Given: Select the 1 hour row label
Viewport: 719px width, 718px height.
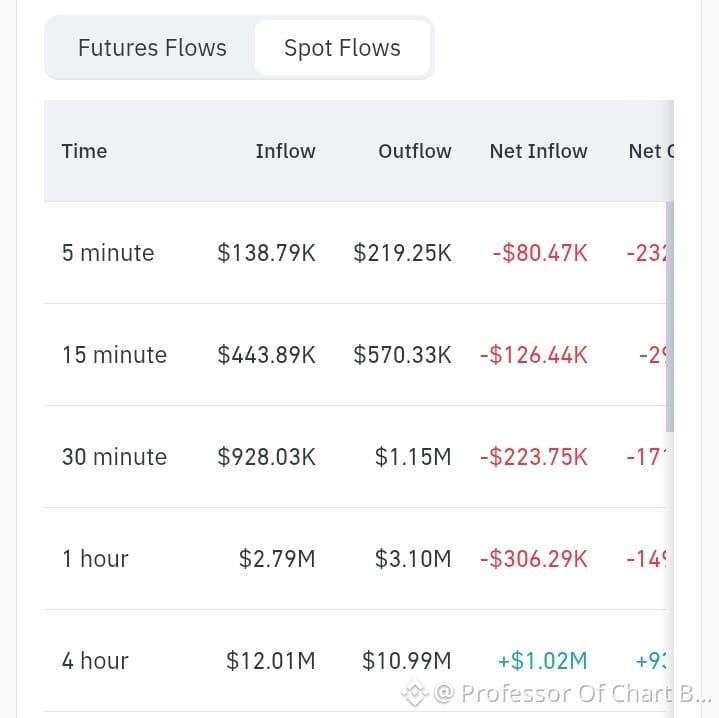Looking at the screenshot, I should pyautogui.click(x=95, y=559).
